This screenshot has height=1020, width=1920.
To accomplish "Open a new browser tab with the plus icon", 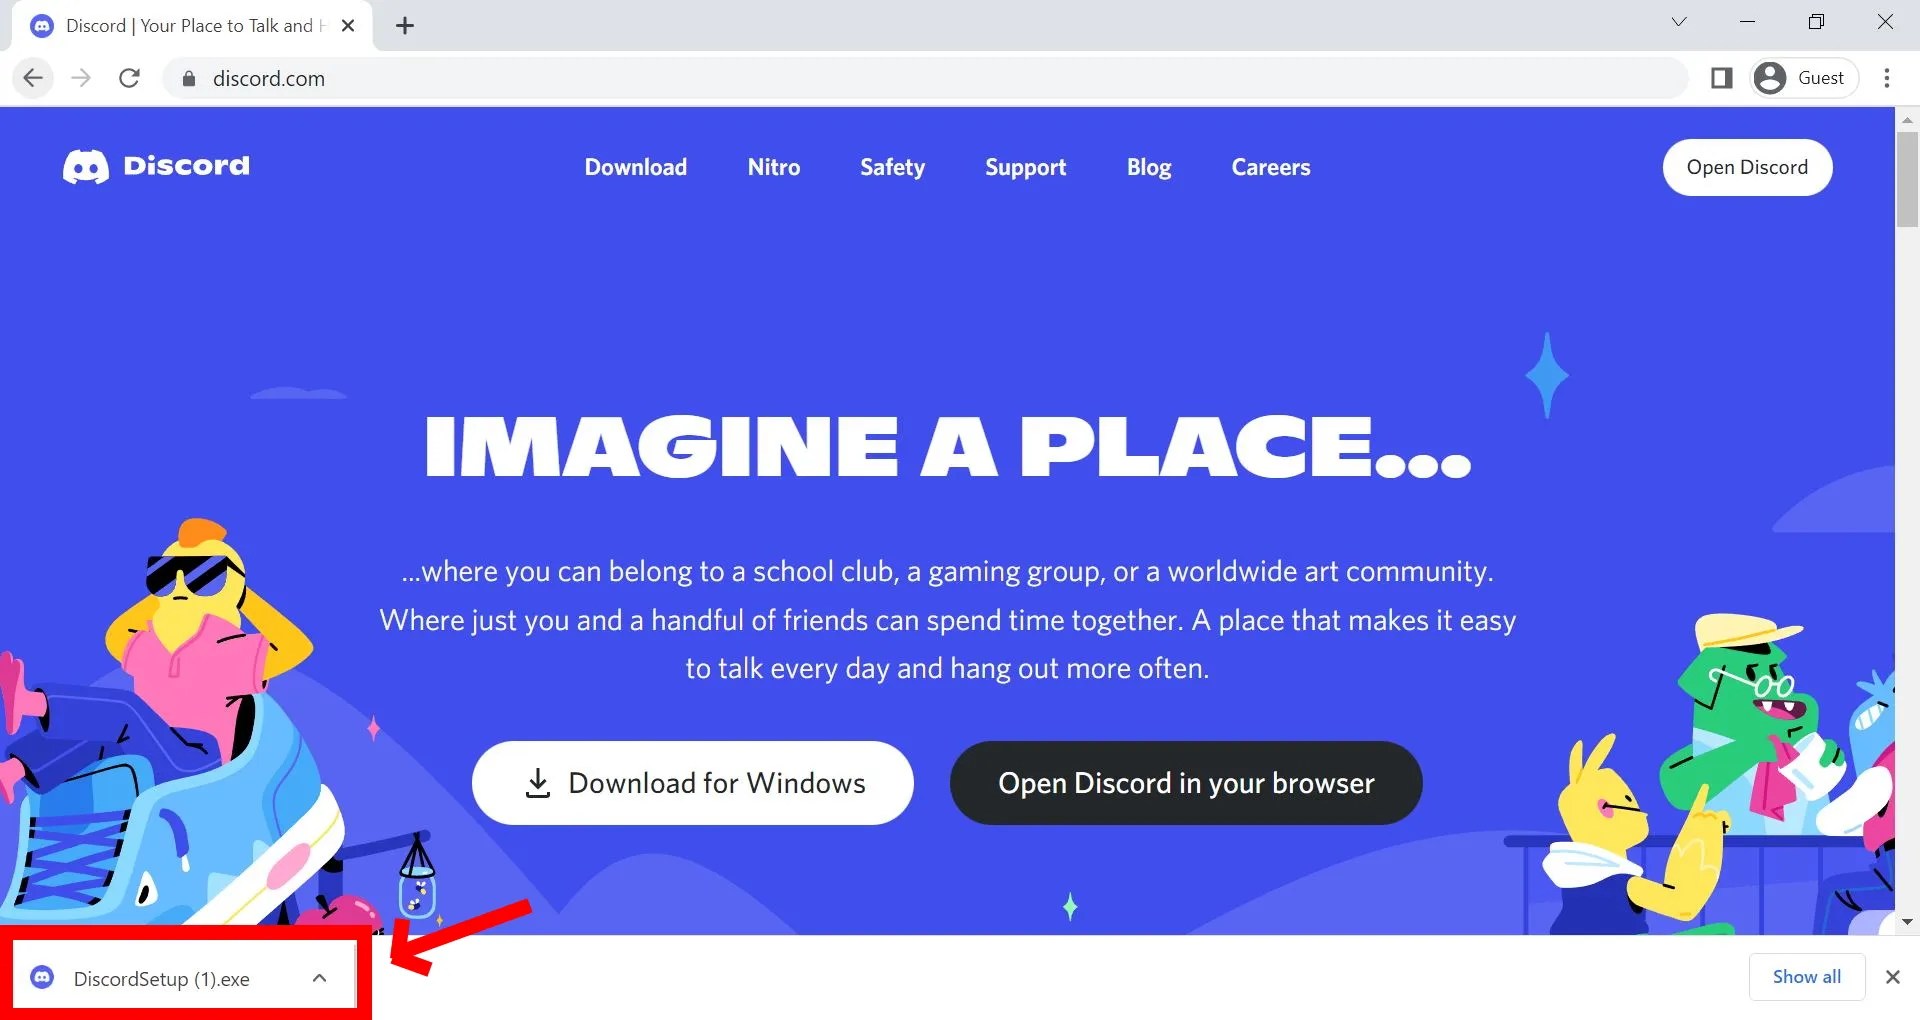I will click(404, 25).
